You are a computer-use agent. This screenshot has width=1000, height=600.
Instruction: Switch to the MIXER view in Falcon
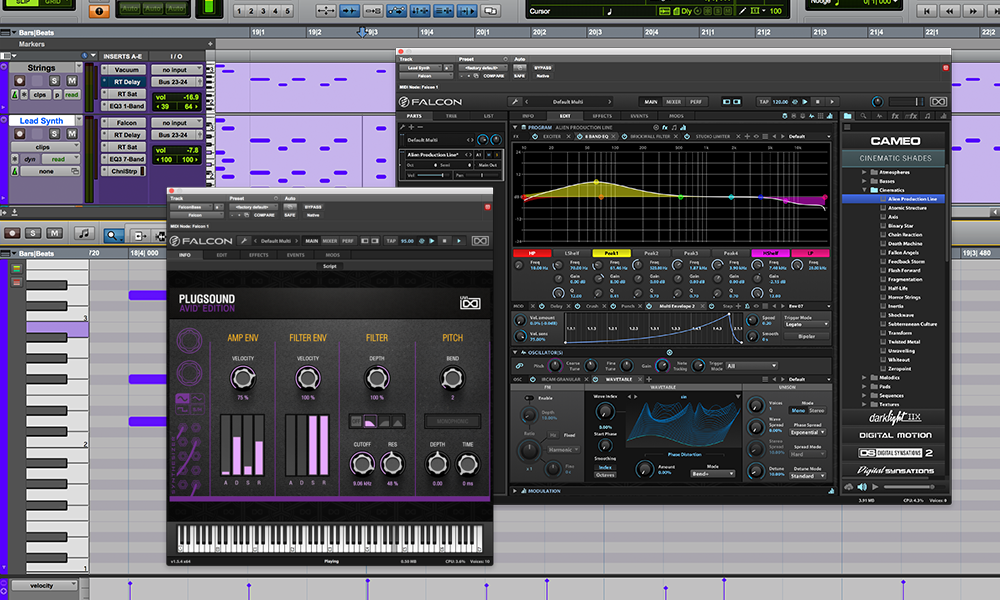(x=673, y=101)
